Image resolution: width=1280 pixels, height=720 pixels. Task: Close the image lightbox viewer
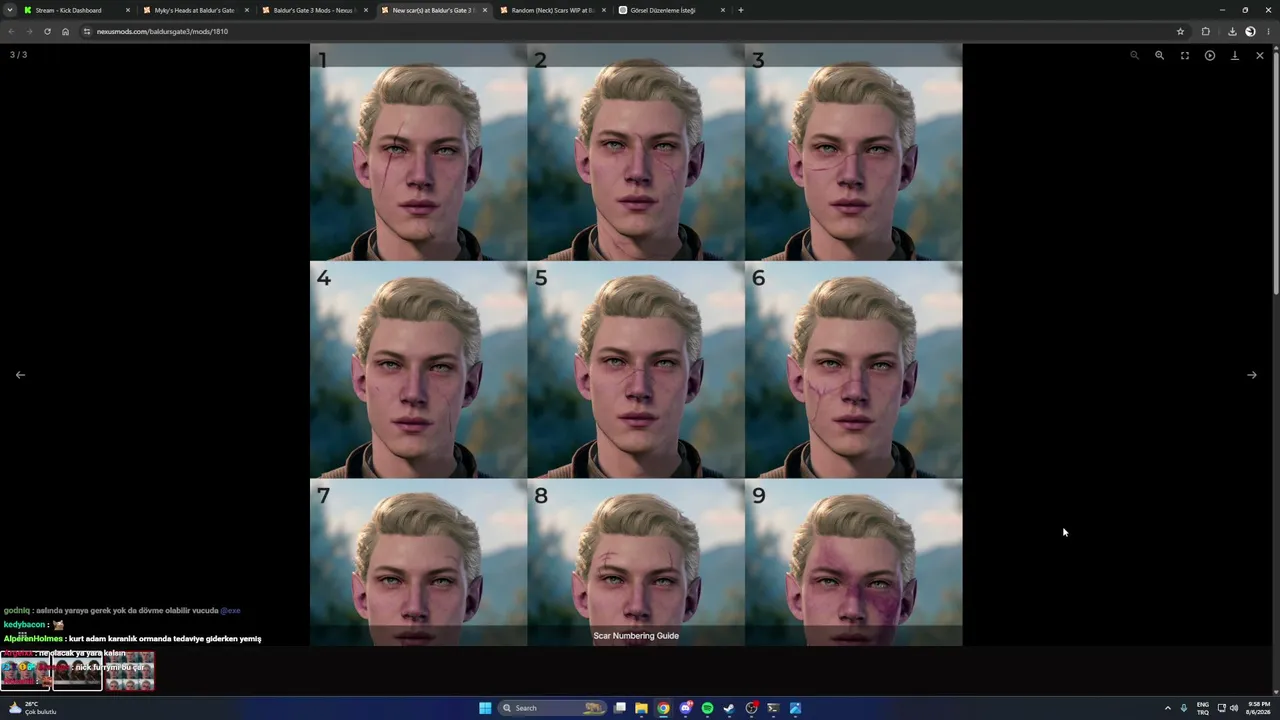pyautogui.click(x=1259, y=55)
